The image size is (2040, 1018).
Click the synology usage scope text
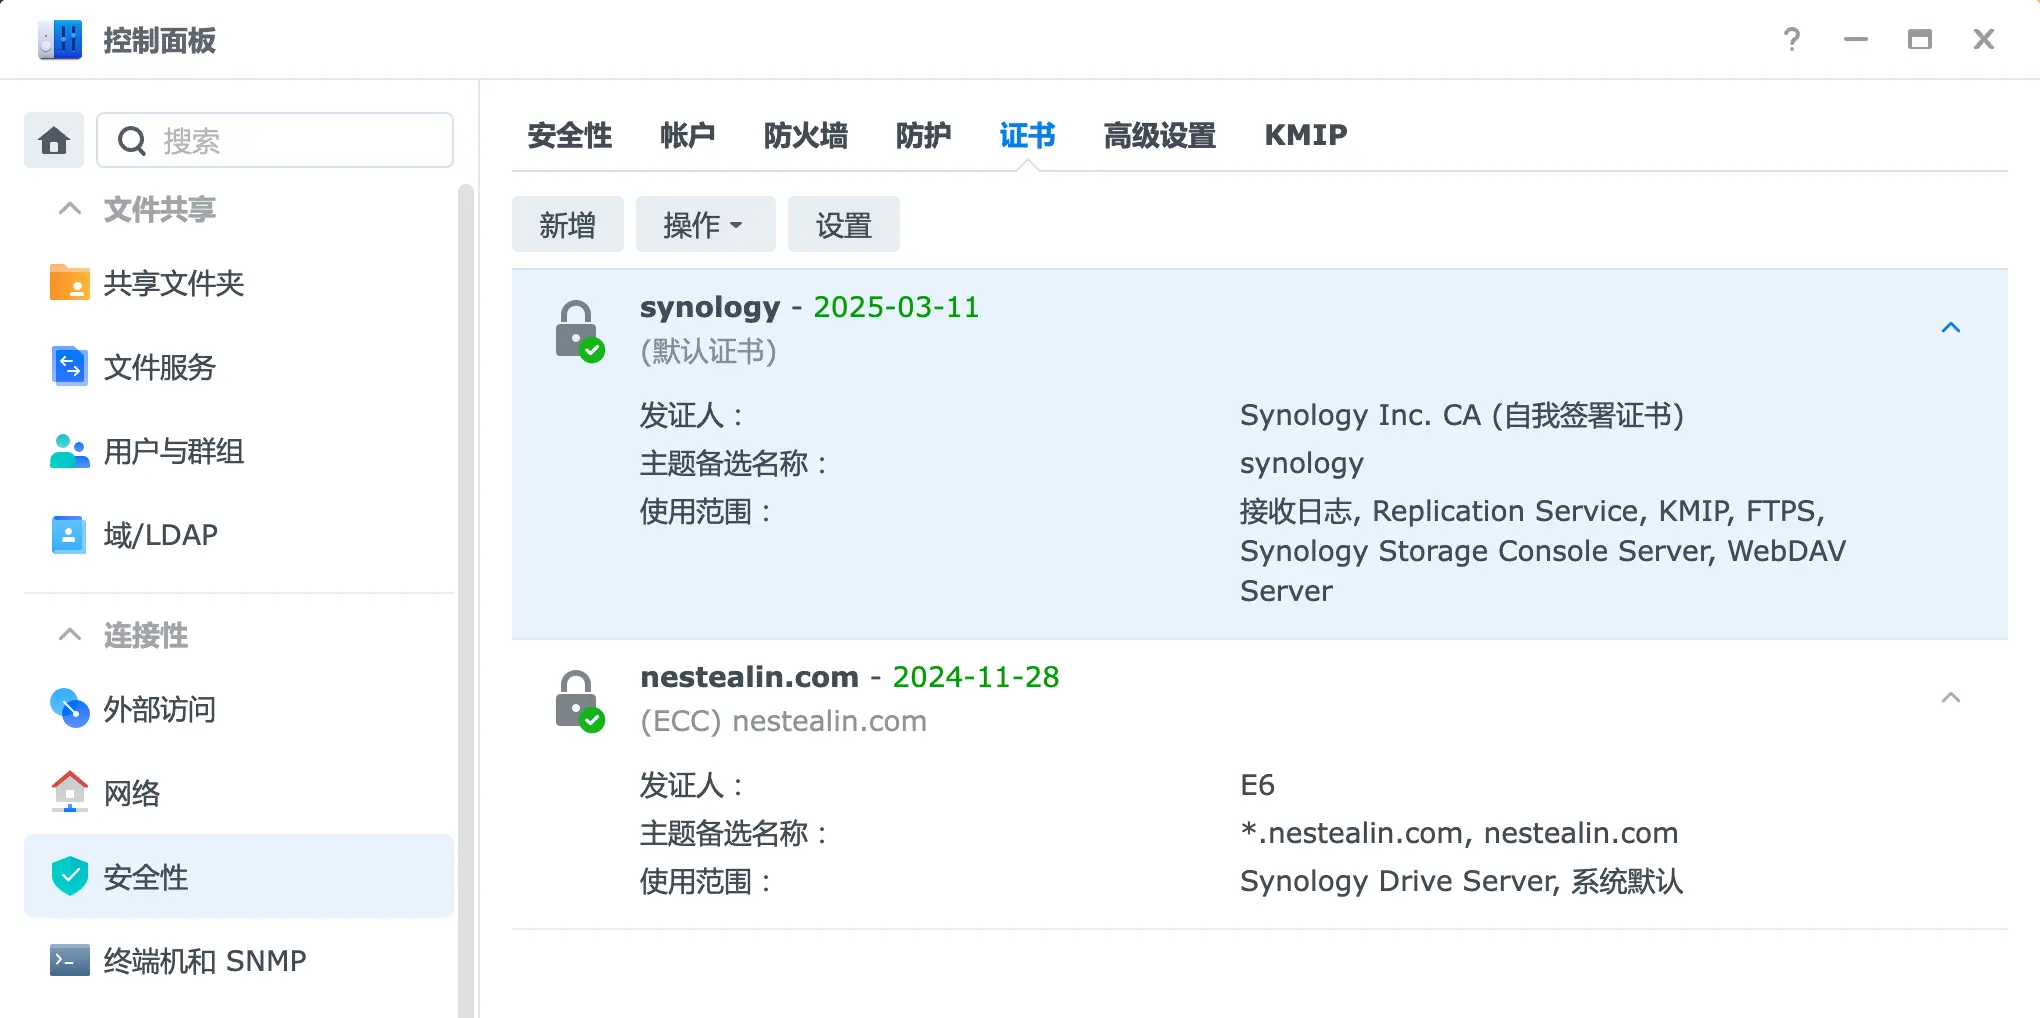pos(1543,551)
